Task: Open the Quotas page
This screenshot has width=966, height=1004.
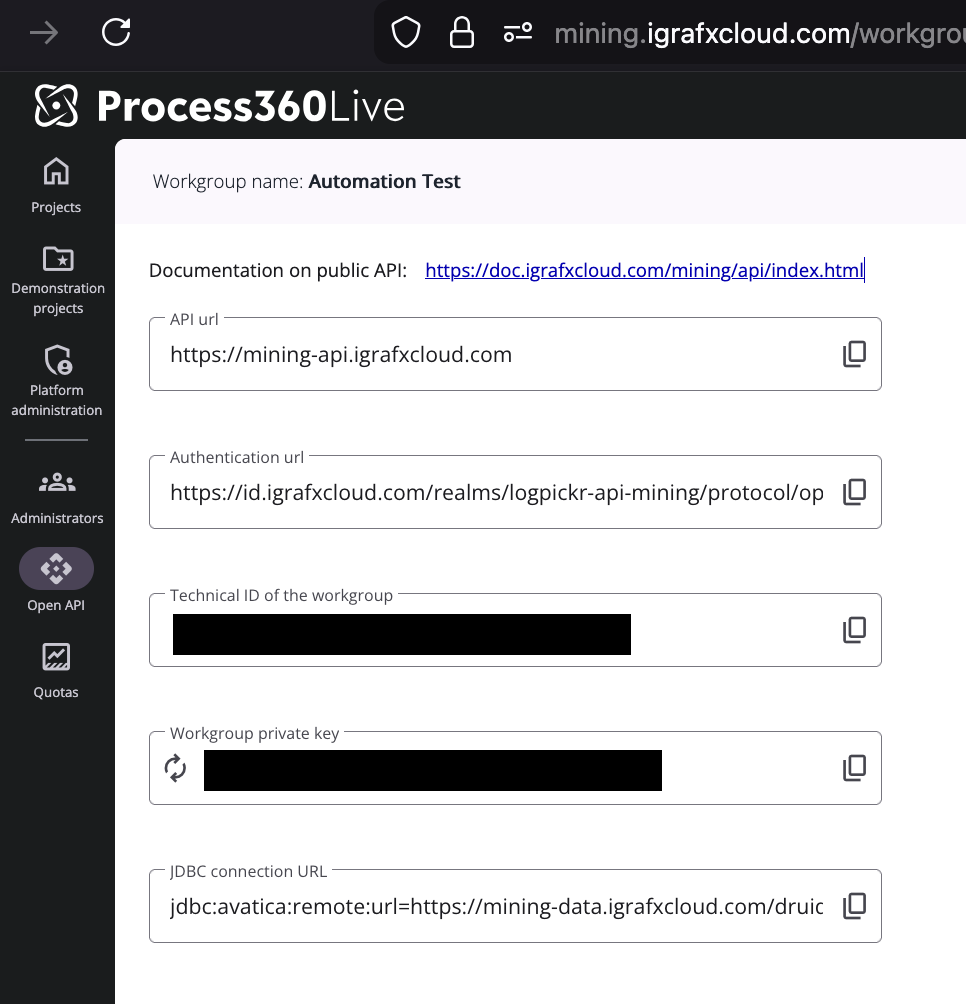Action: coord(56,671)
